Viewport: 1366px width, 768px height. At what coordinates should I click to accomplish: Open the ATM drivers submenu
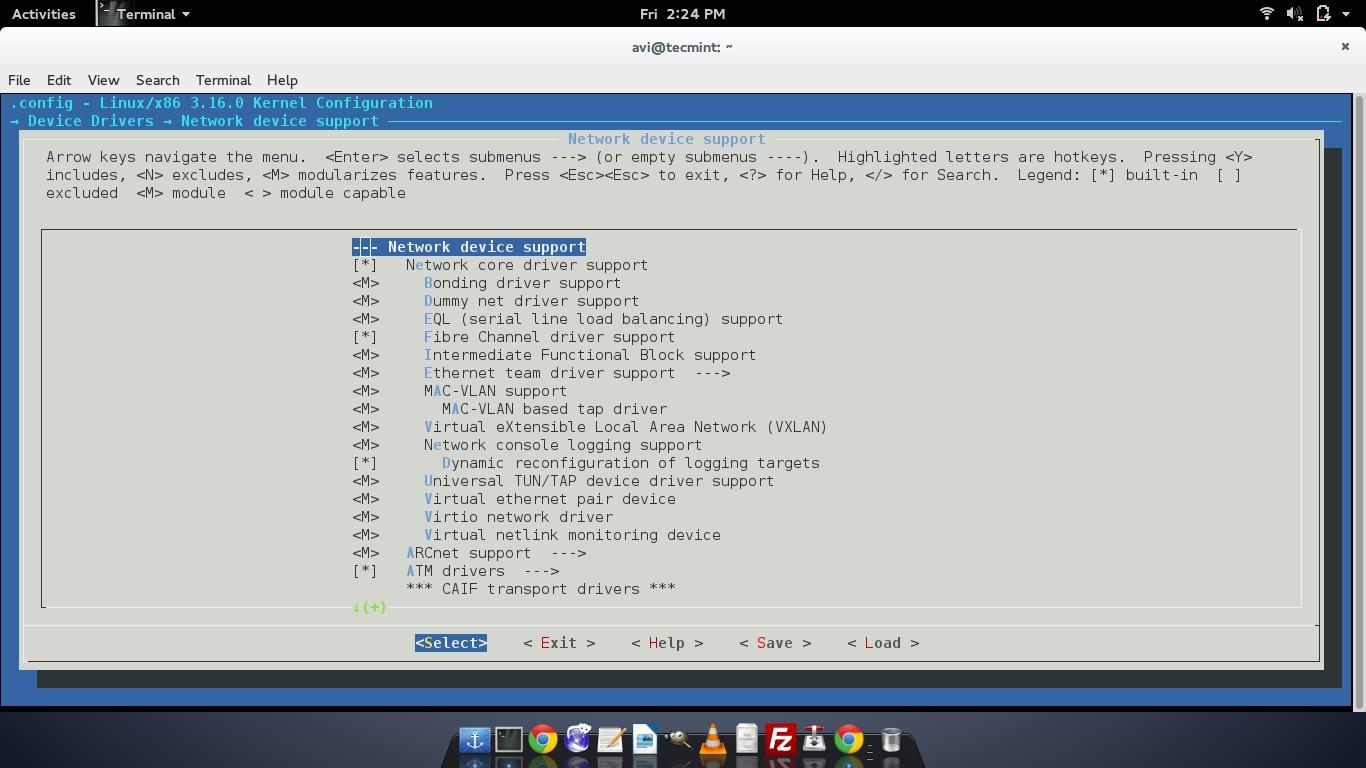[x=482, y=571]
